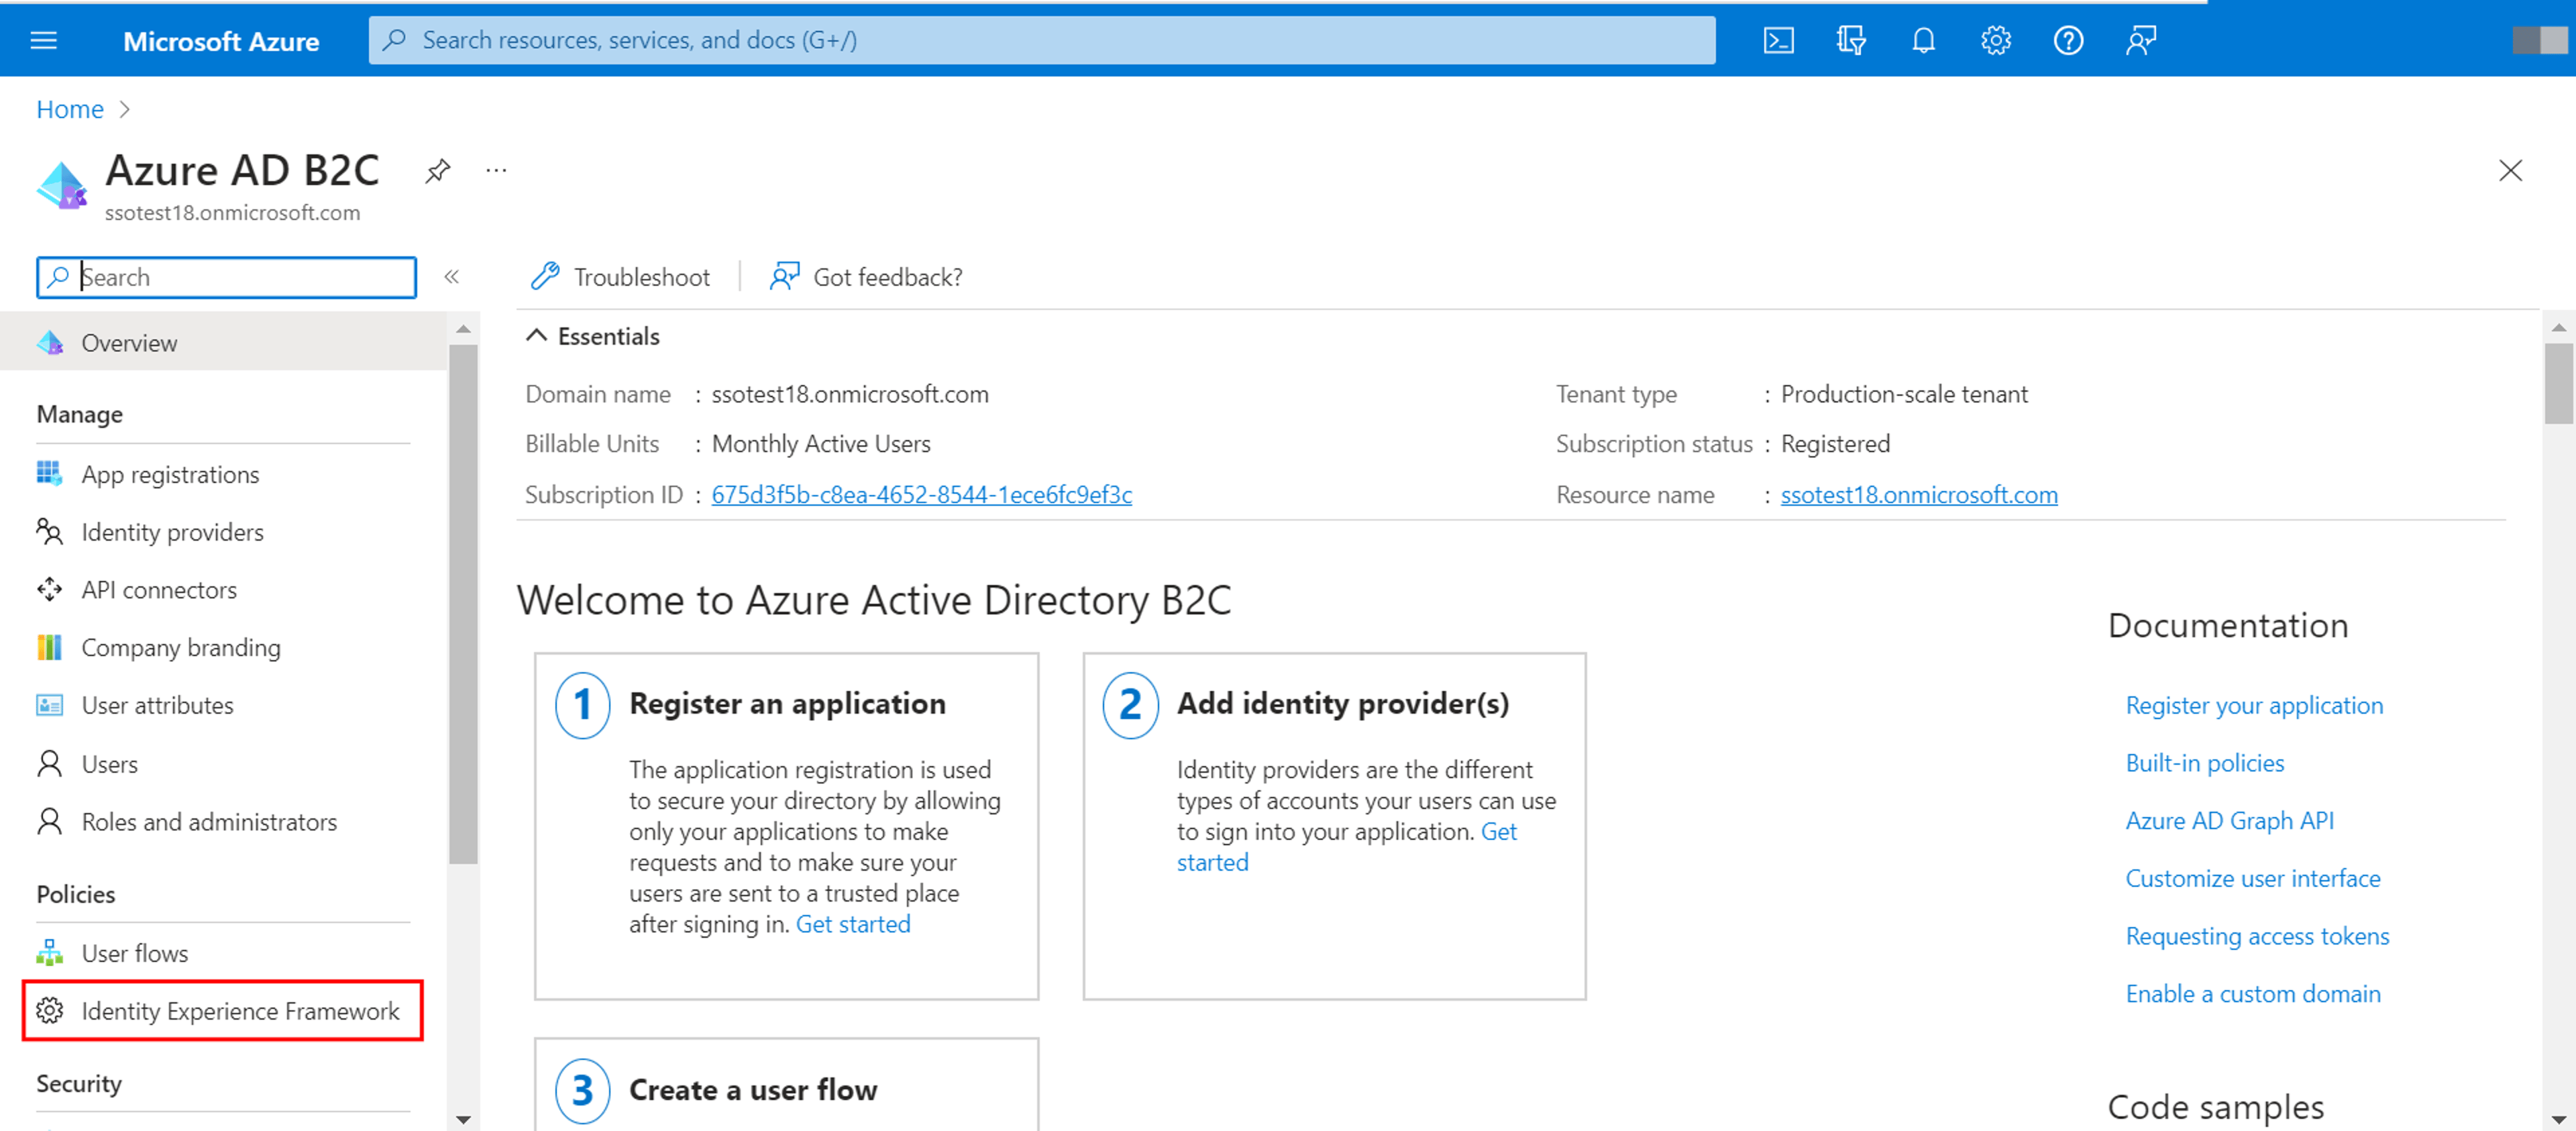Open portal settings gear icon
Image resolution: width=2576 pixels, height=1131 pixels.
point(1996,40)
